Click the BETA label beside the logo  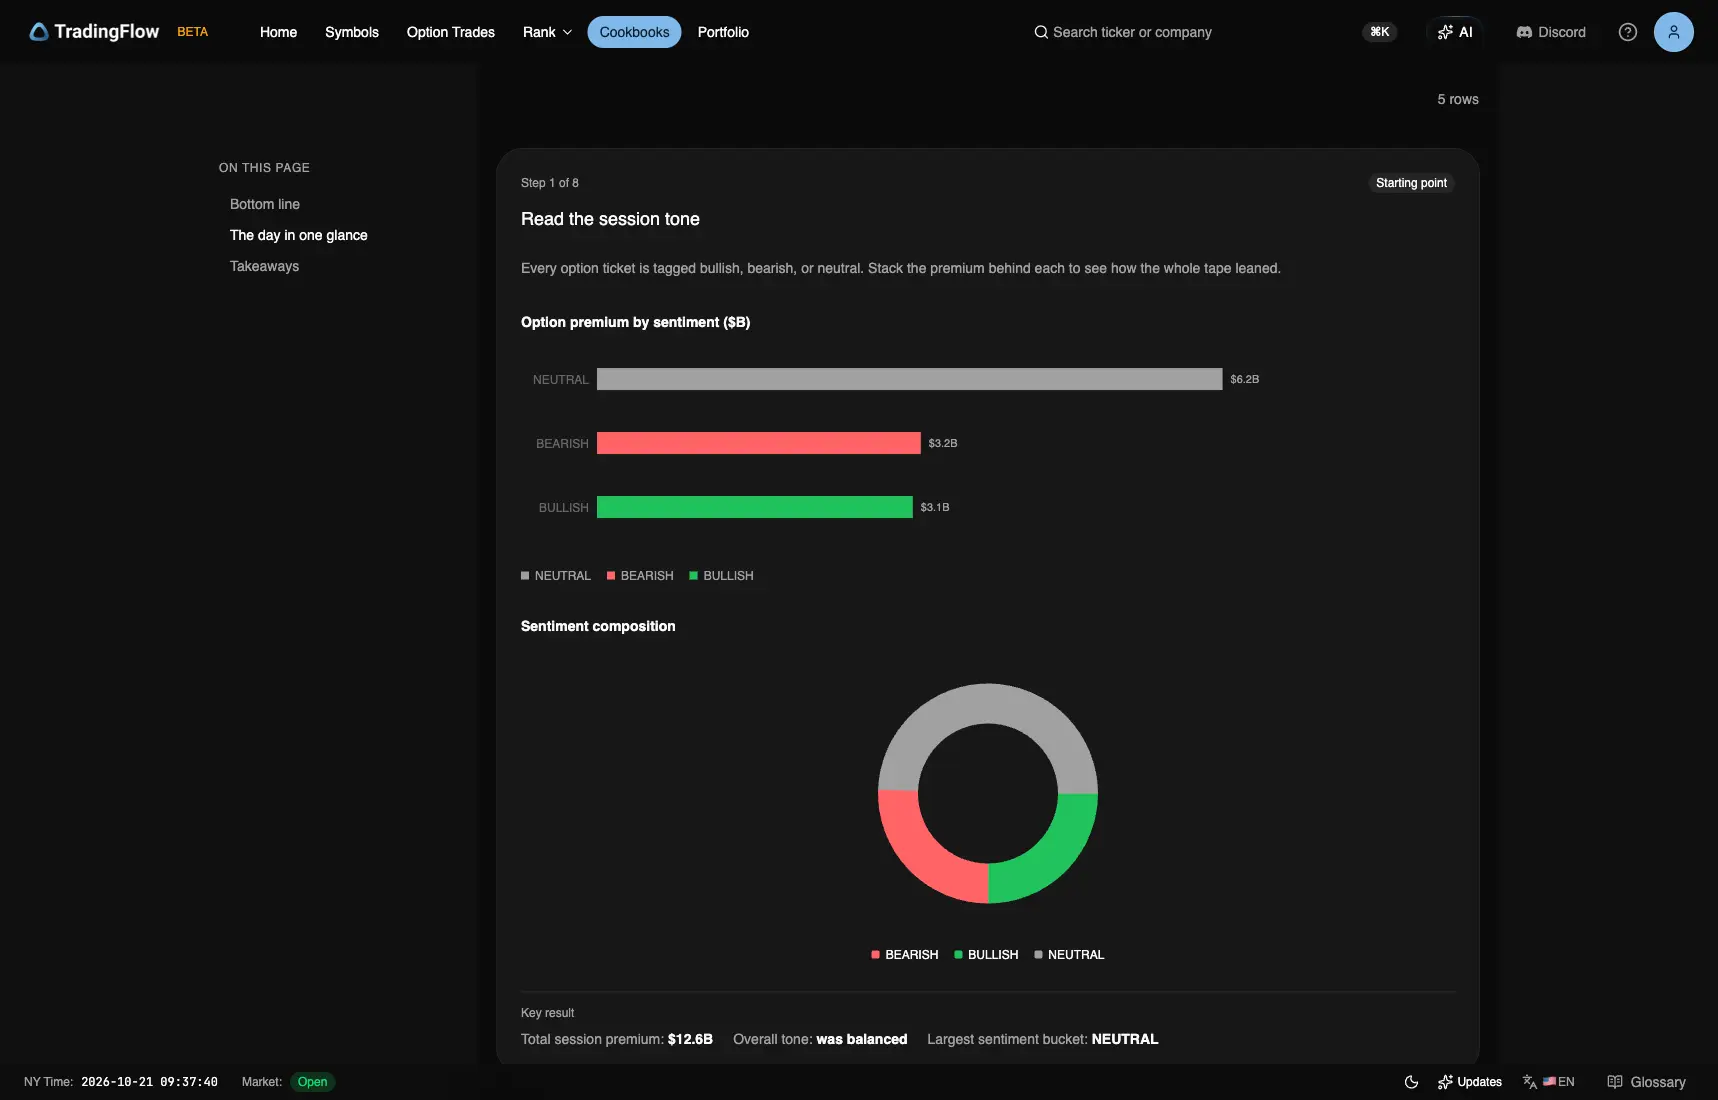pos(193,32)
